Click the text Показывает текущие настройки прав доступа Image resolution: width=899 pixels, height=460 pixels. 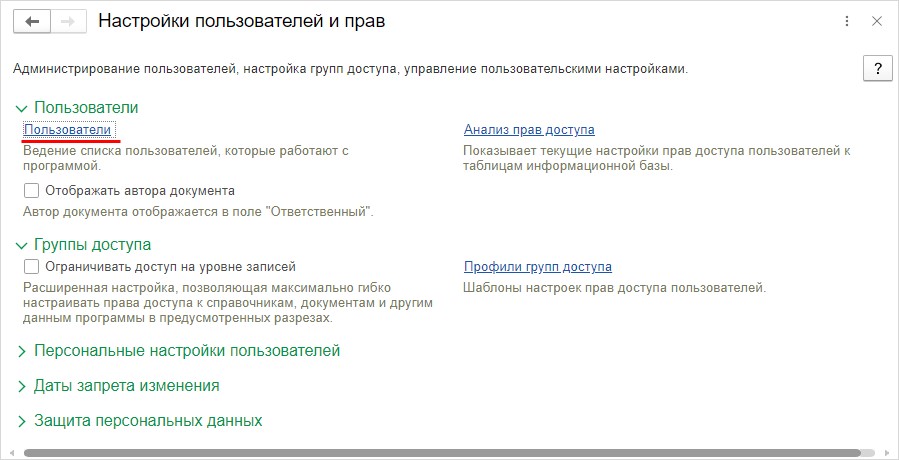[656, 159]
